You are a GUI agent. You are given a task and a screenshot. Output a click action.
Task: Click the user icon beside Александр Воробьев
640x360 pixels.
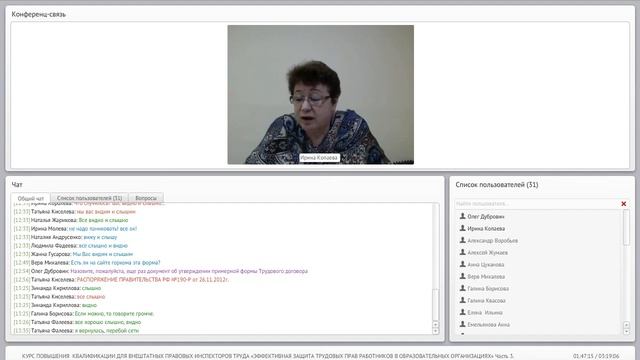click(x=462, y=240)
